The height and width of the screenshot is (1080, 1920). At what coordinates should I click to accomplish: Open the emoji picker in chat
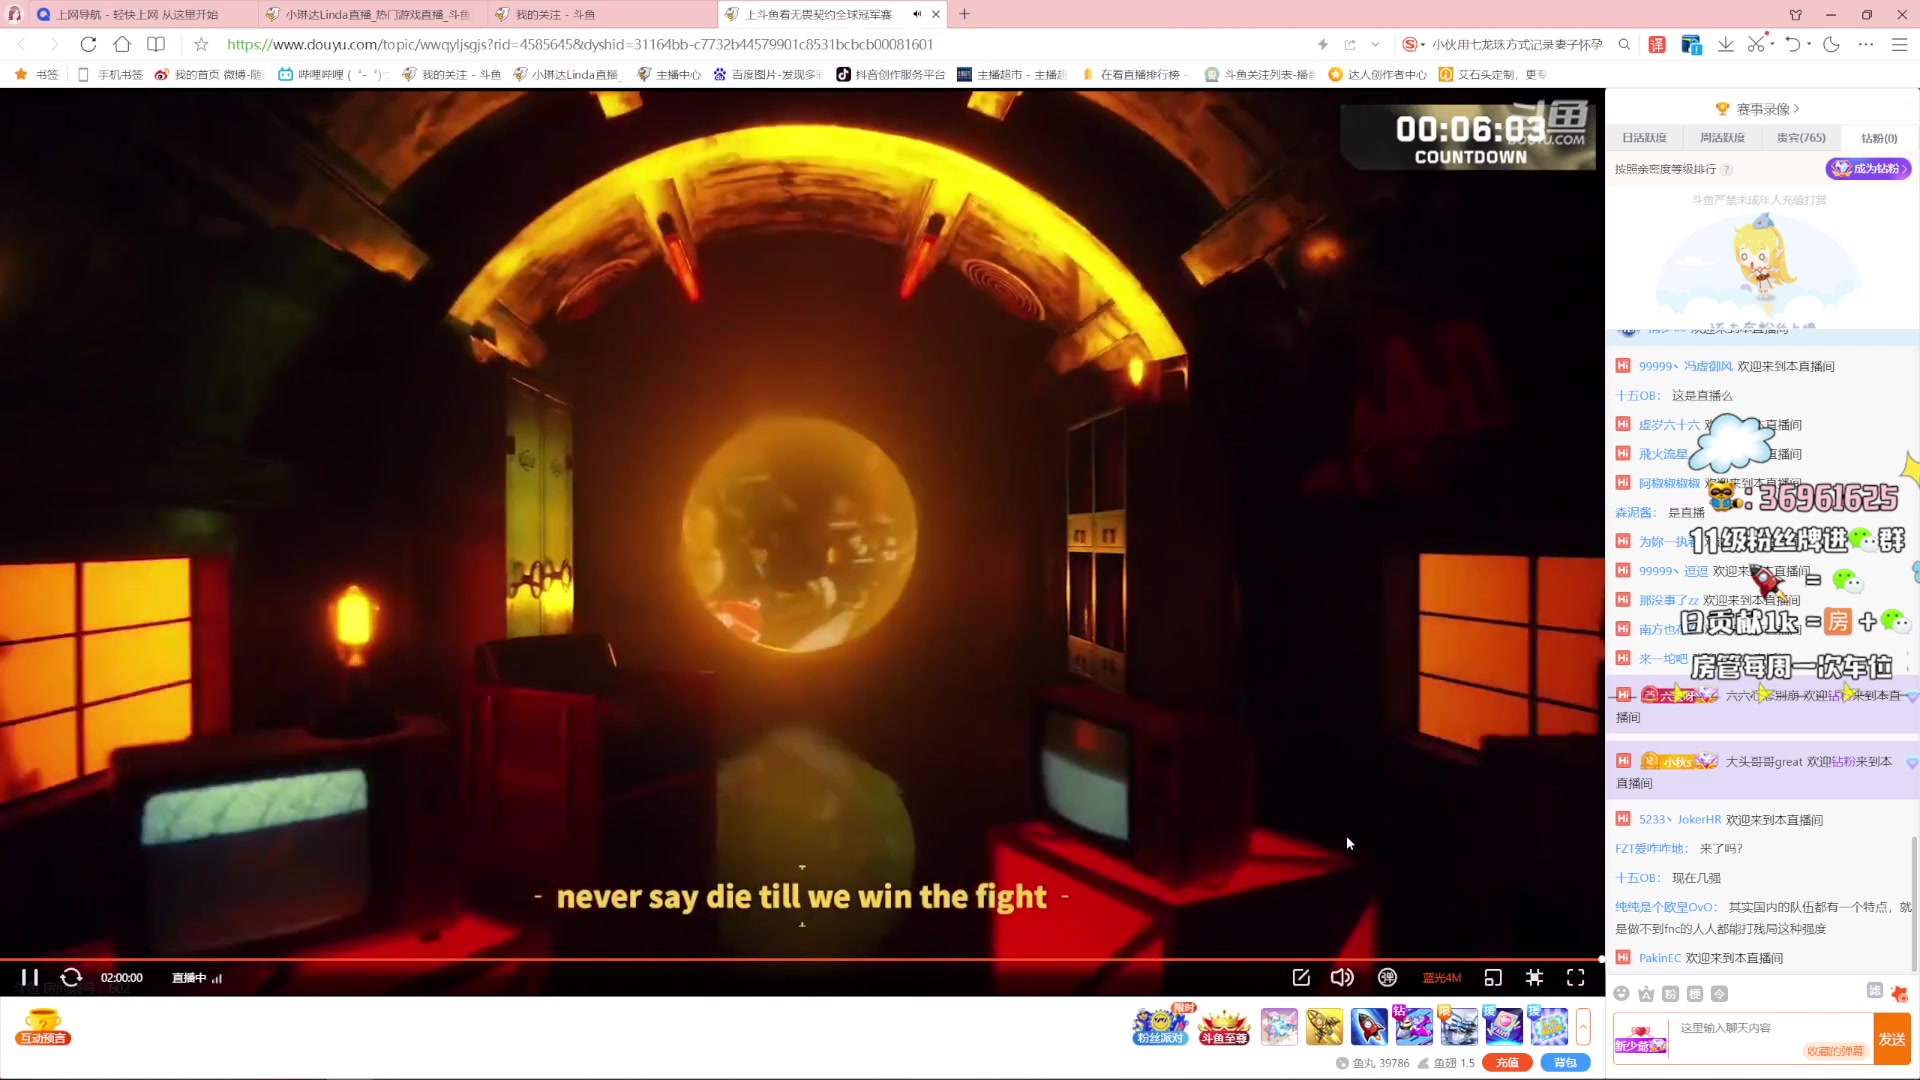point(1621,993)
